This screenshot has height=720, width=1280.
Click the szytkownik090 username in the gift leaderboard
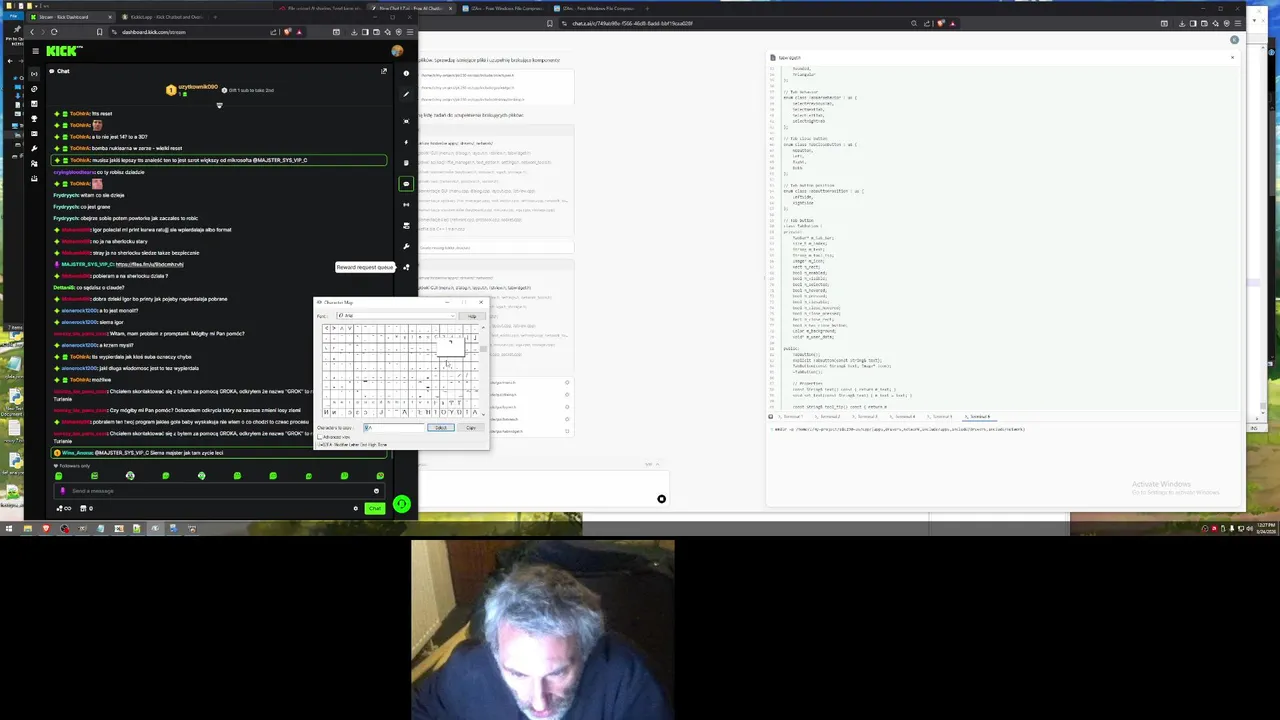click(198, 87)
